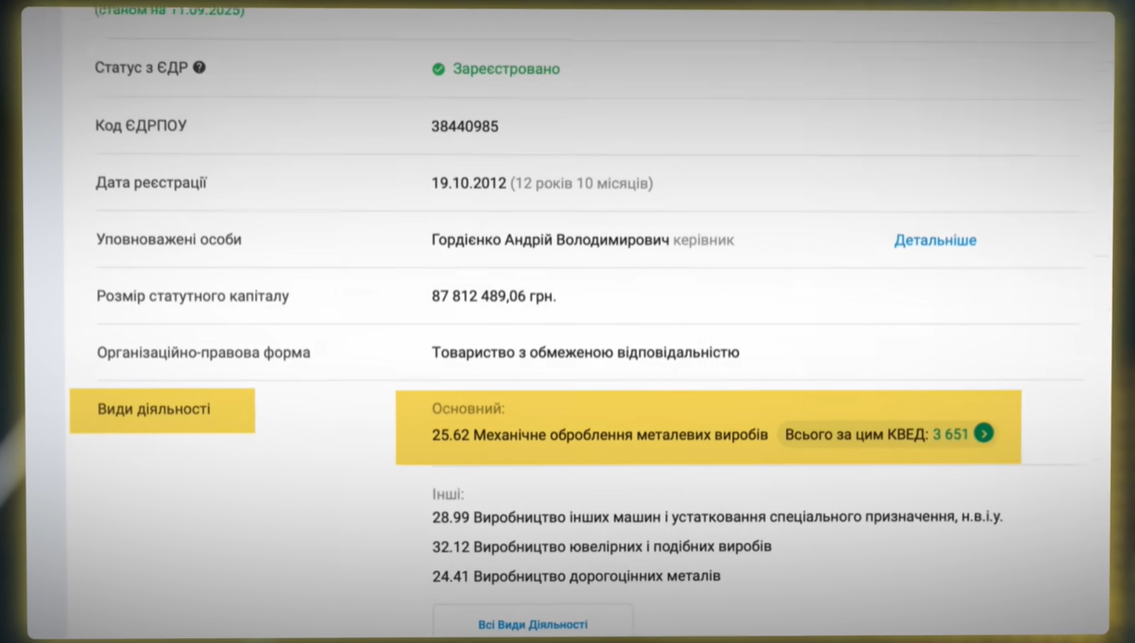Viewport: 1135px width, 643px height.
Task: Click the Уповноважені особи row label
Action: pos(169,240)
